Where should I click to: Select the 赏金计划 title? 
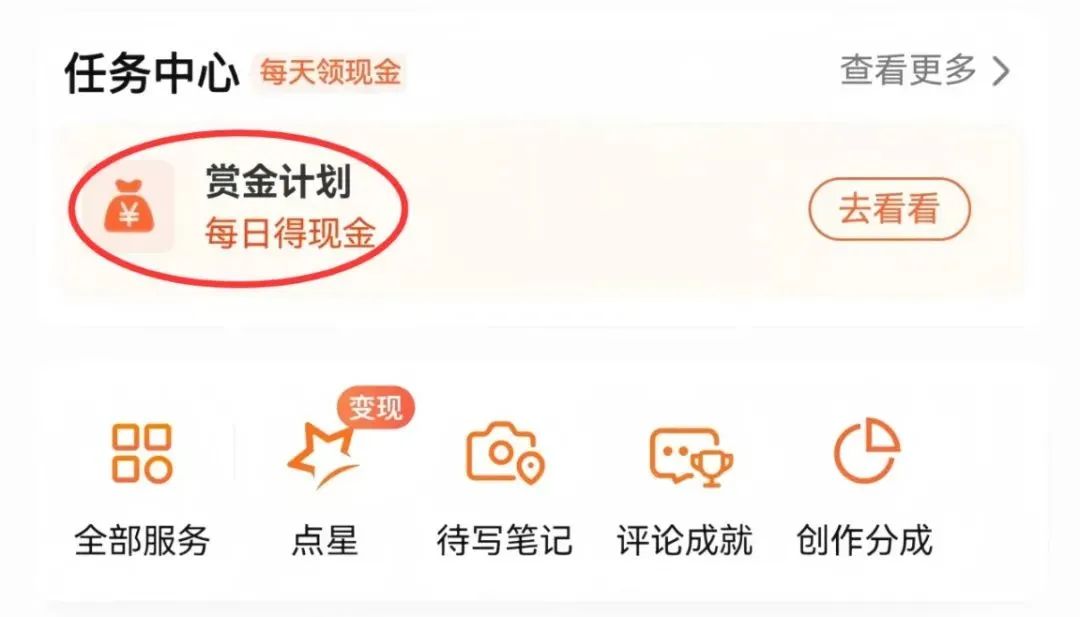pos(279,182)
